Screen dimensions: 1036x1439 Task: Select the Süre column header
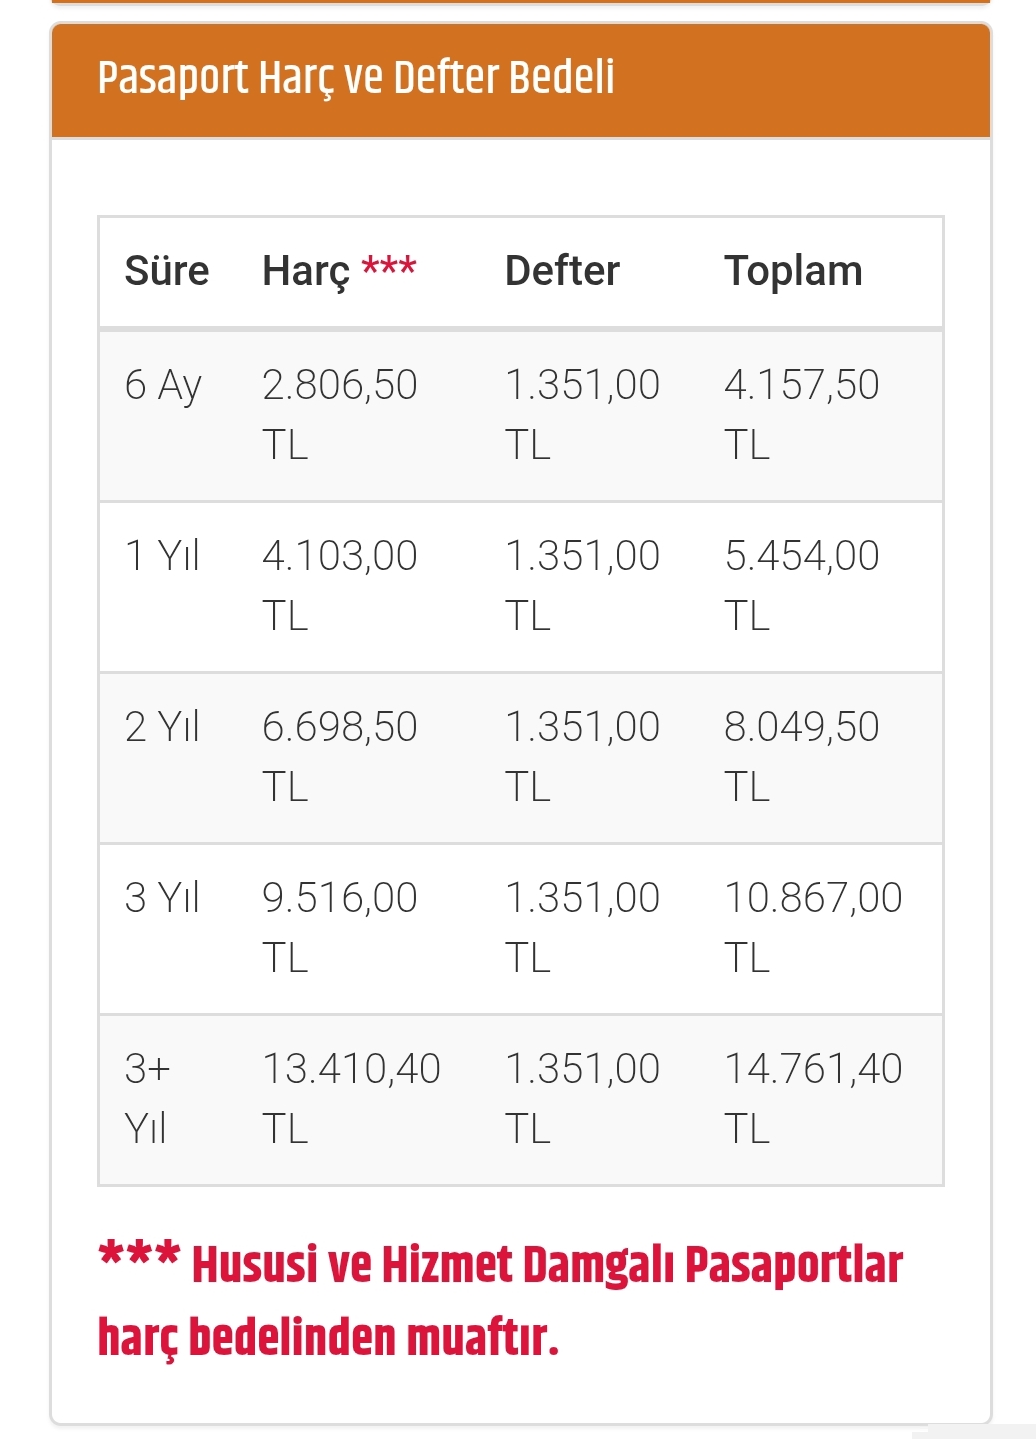(x=167, y=271)
